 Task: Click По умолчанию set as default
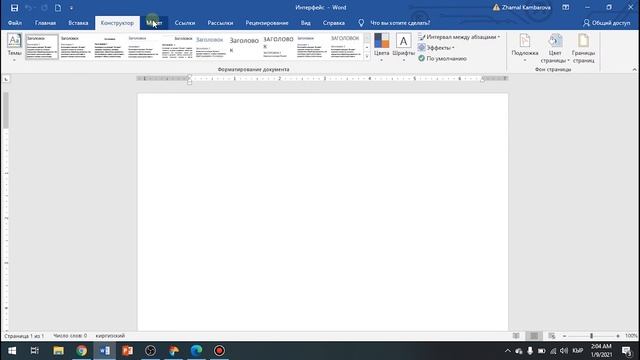tap(442, 58)
